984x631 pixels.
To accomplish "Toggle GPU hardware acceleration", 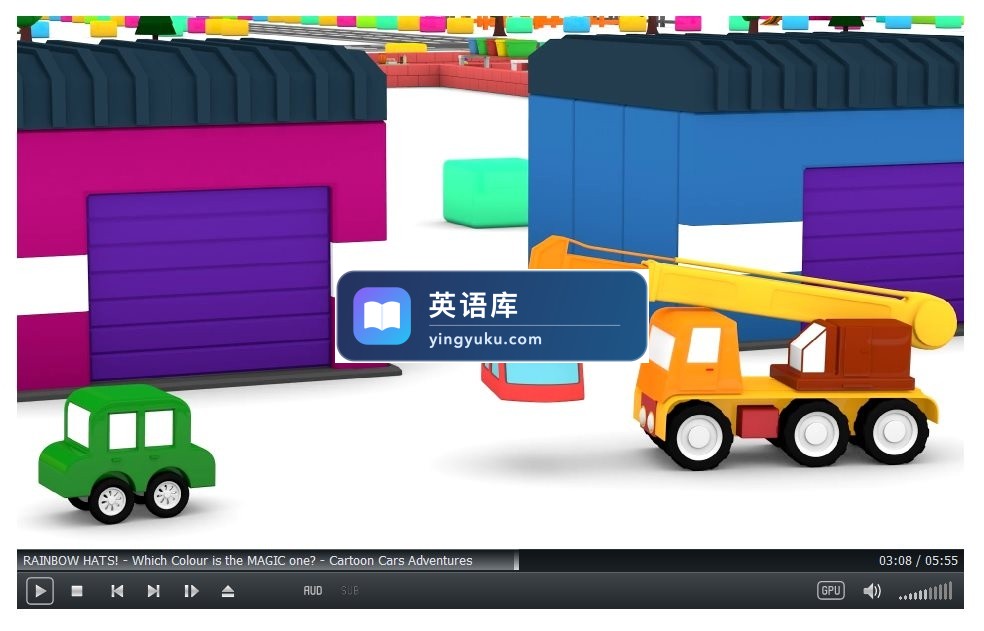I will pyautogui.click(x=830, y=590).
